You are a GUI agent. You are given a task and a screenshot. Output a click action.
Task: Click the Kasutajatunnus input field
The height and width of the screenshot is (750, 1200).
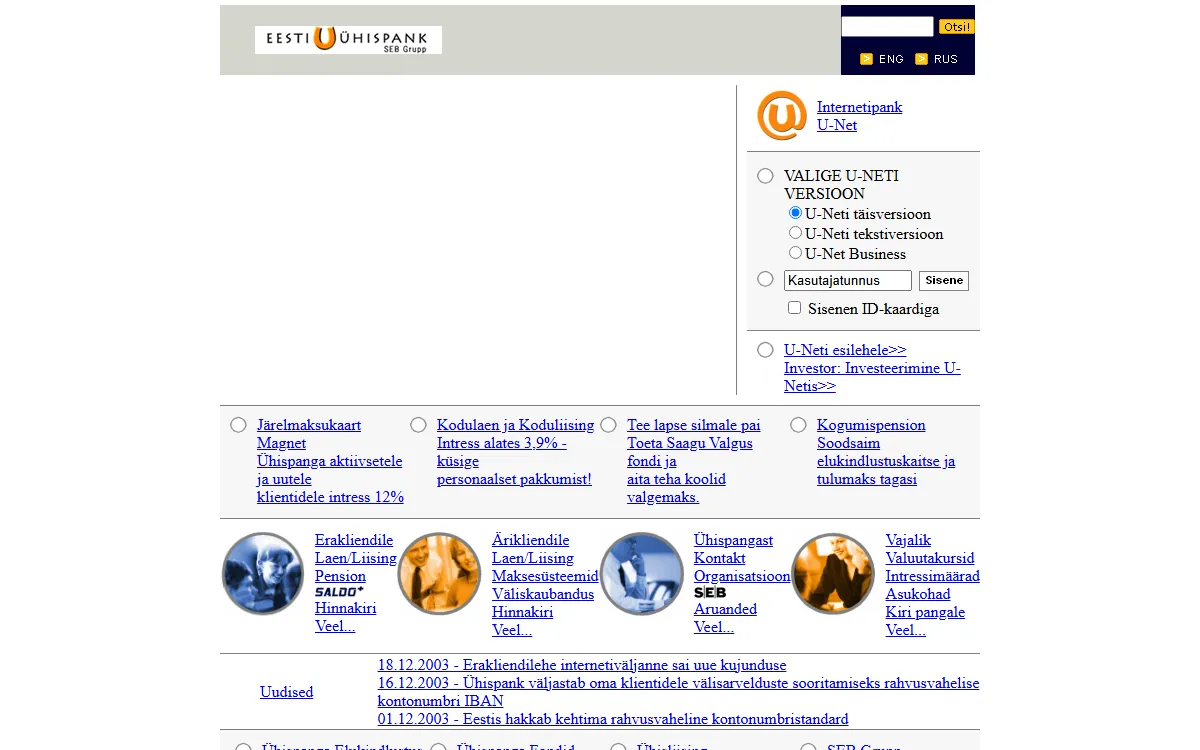pyautogui.click(x=848, y=281)
